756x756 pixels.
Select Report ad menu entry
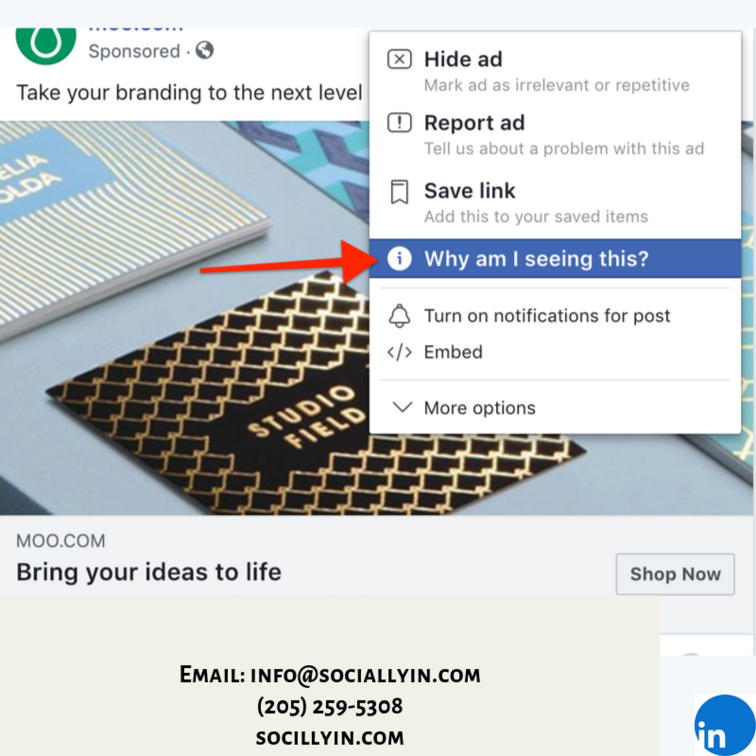click(x=555, y=135)
